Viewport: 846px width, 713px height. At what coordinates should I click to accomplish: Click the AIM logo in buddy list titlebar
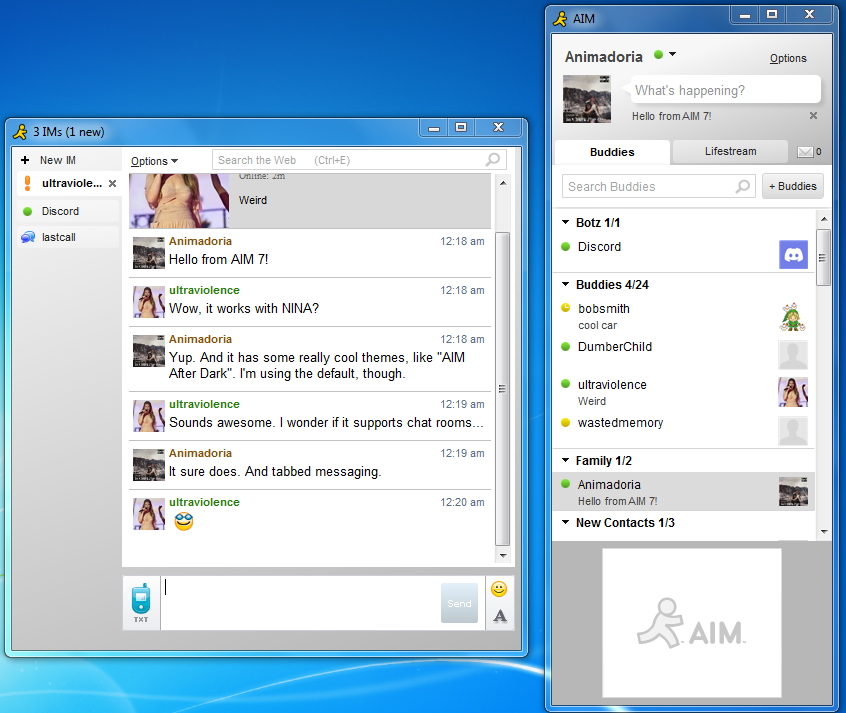coord(561,19)
